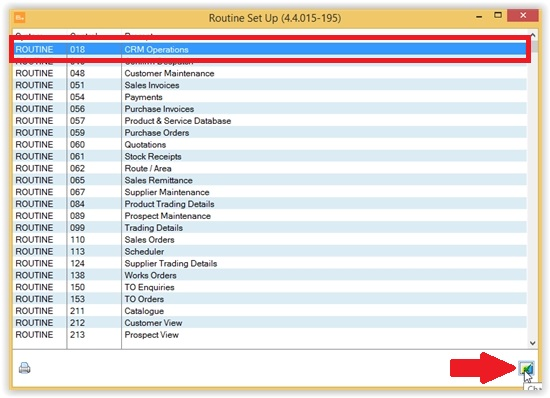The image size is (550, 398).
Task: Click the application icon in title bar
Action: tap(20, 17)
